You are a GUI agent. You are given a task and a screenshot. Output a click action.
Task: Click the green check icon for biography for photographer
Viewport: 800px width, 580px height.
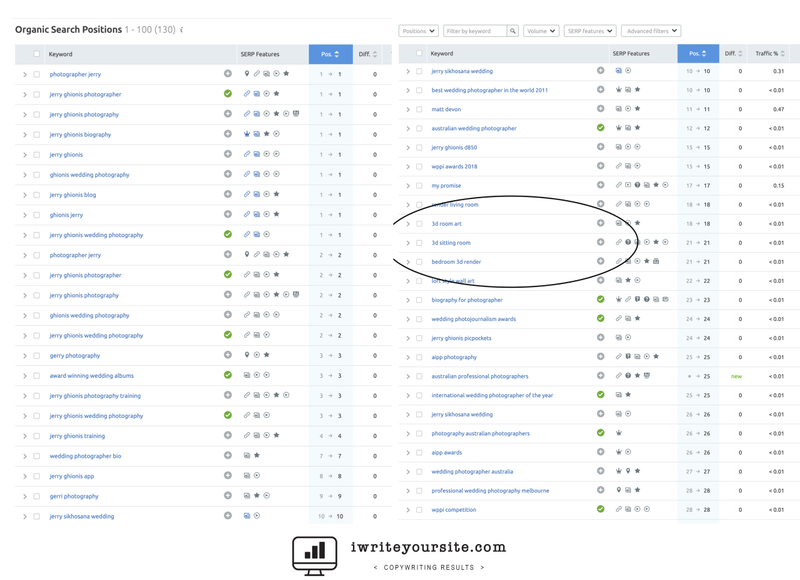(601, 299)
